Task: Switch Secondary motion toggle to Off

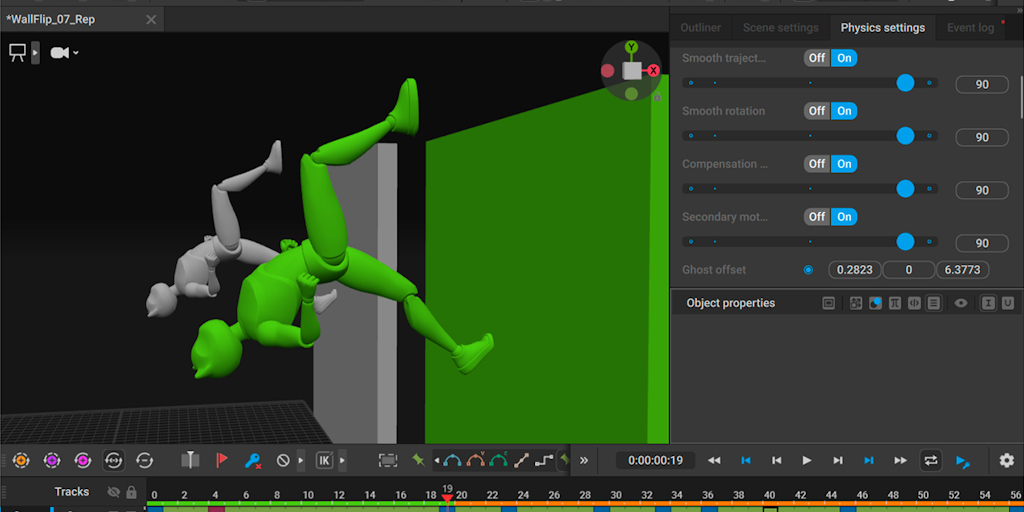Action: (817, 216)
